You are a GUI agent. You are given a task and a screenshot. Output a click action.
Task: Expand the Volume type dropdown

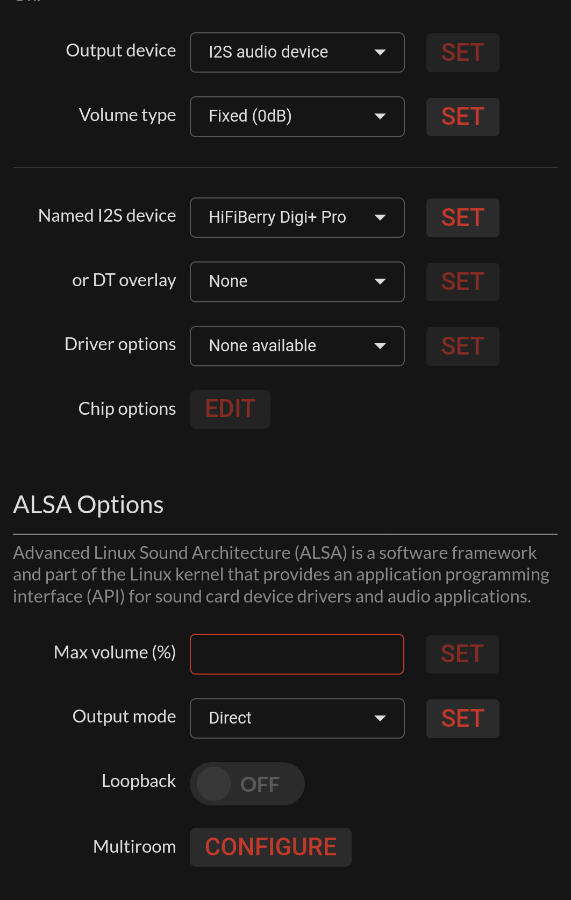pyautogui.click(x=297, y=117)
